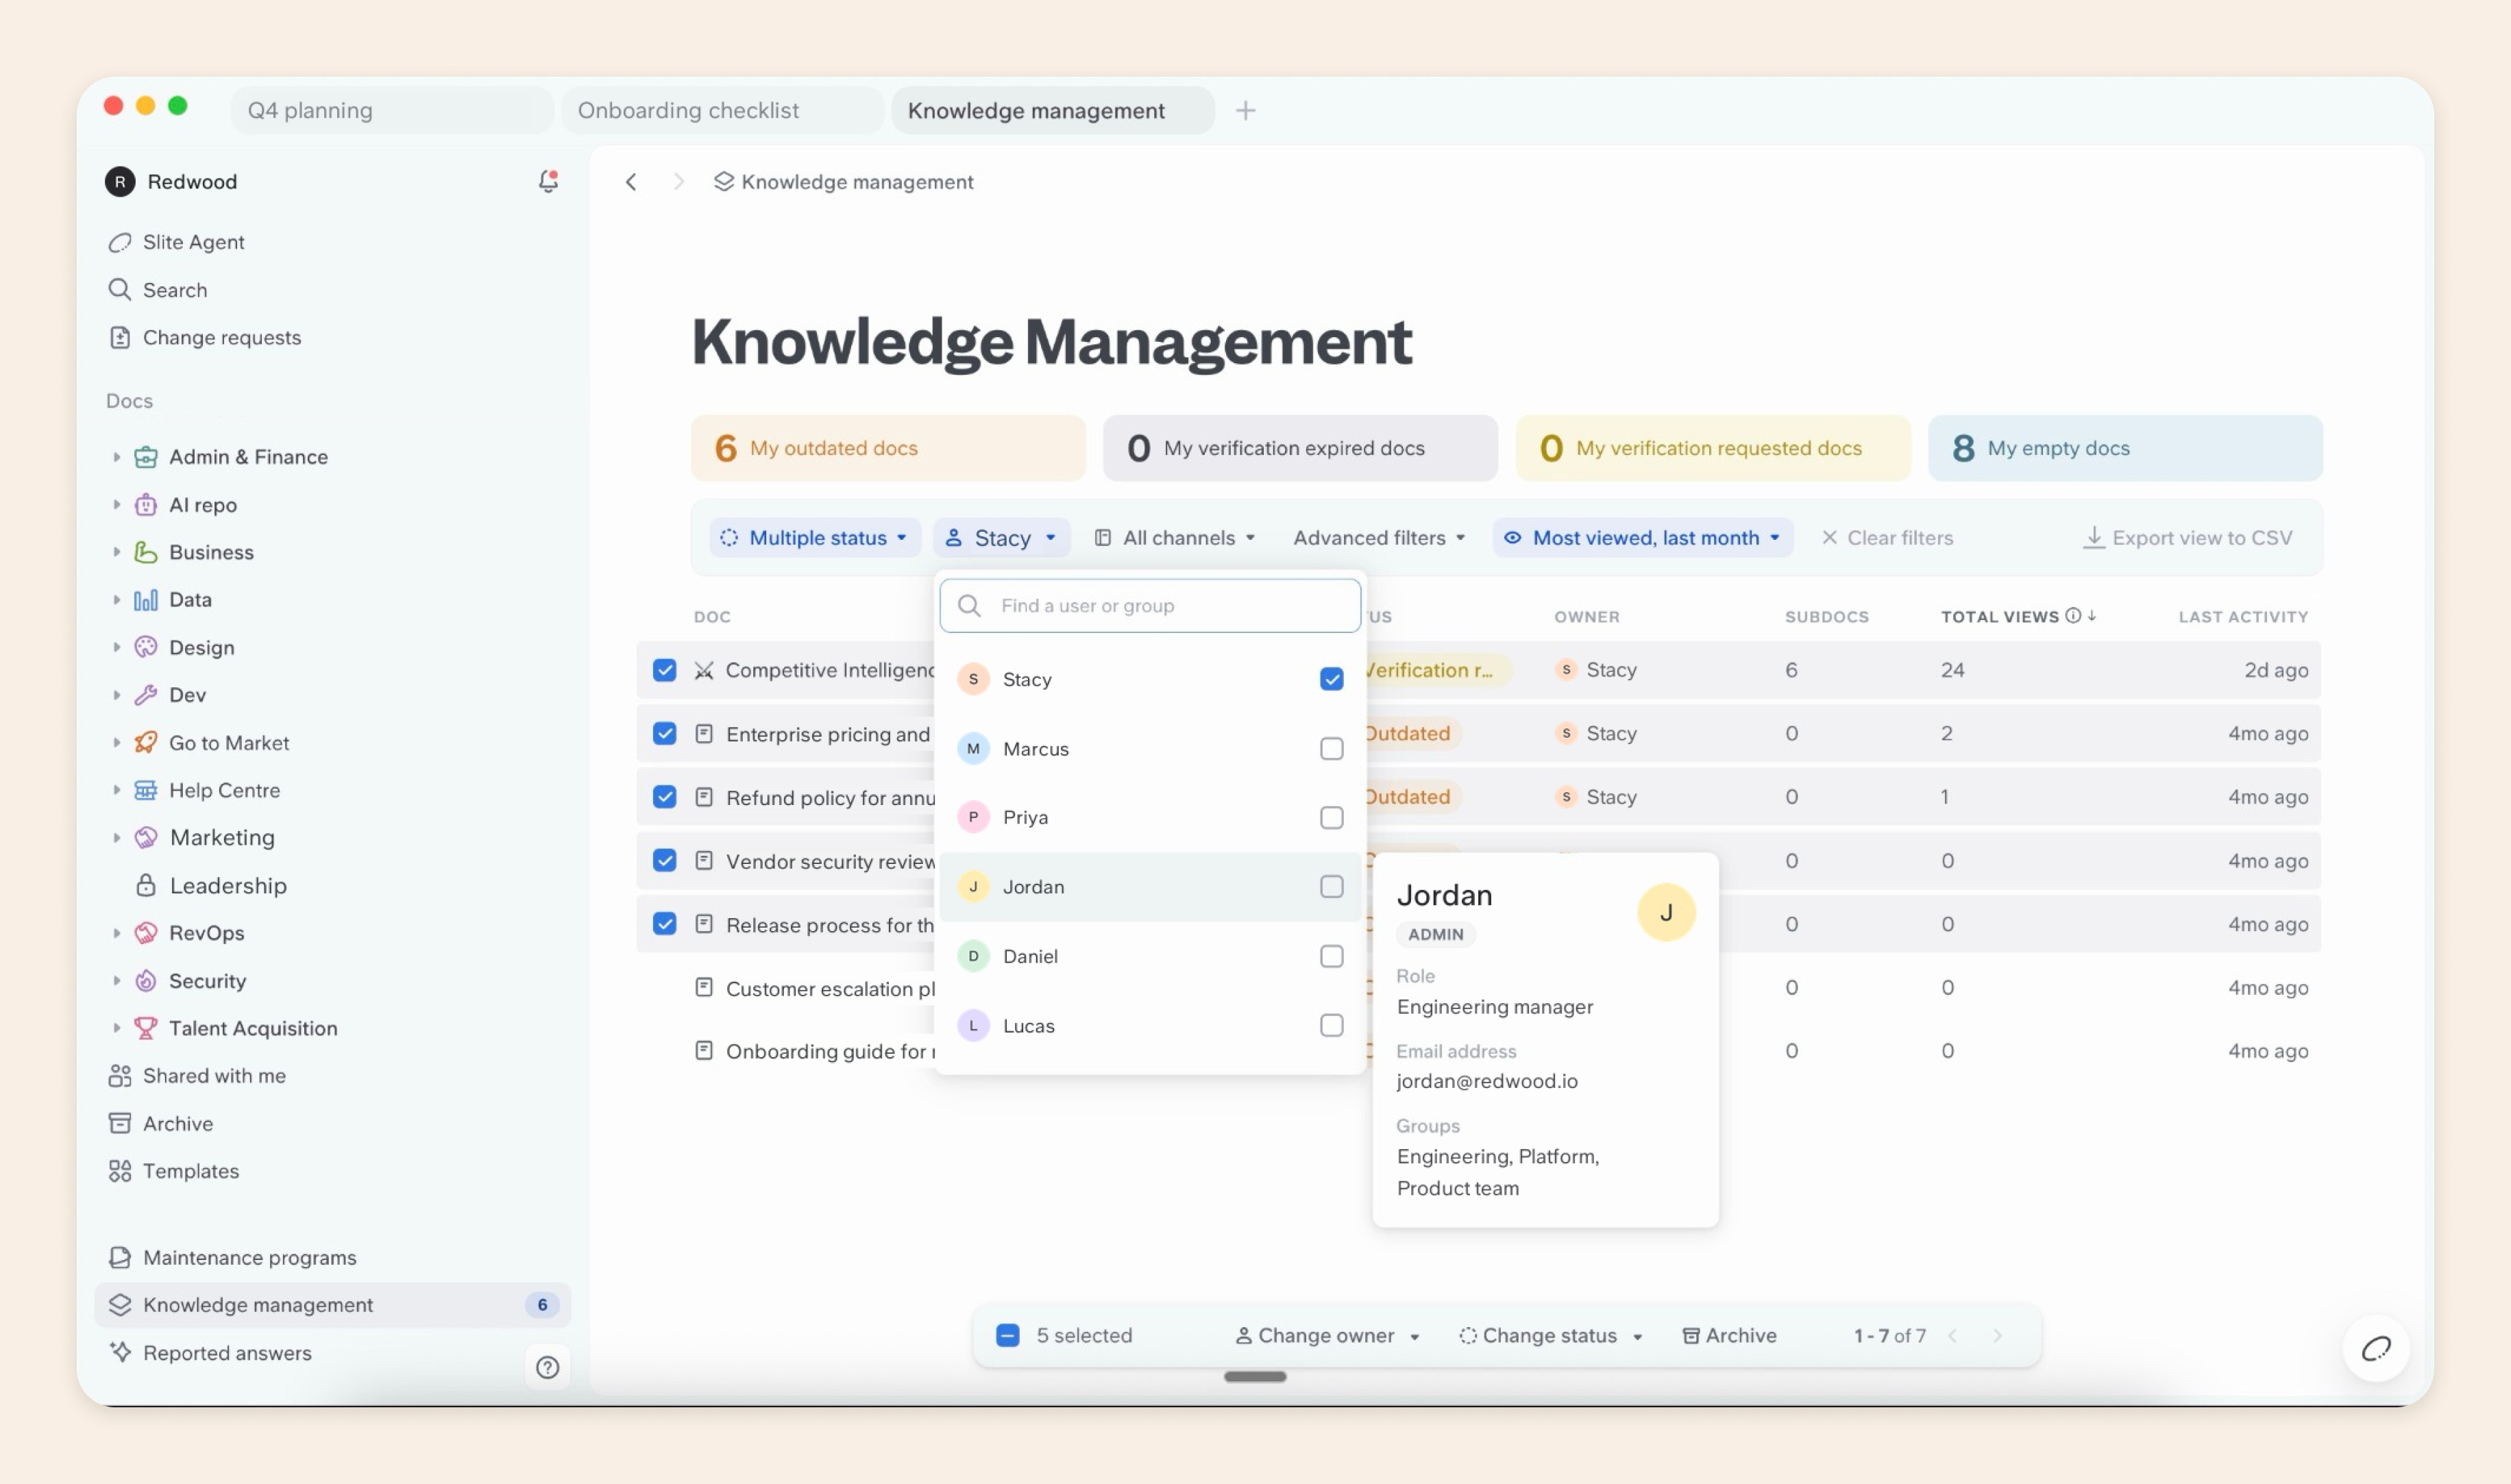Screen dimensions: 2511x1484
Task: Click the horizontal scrollbar handle at bottom
Action: (x=1255, y=1377)
